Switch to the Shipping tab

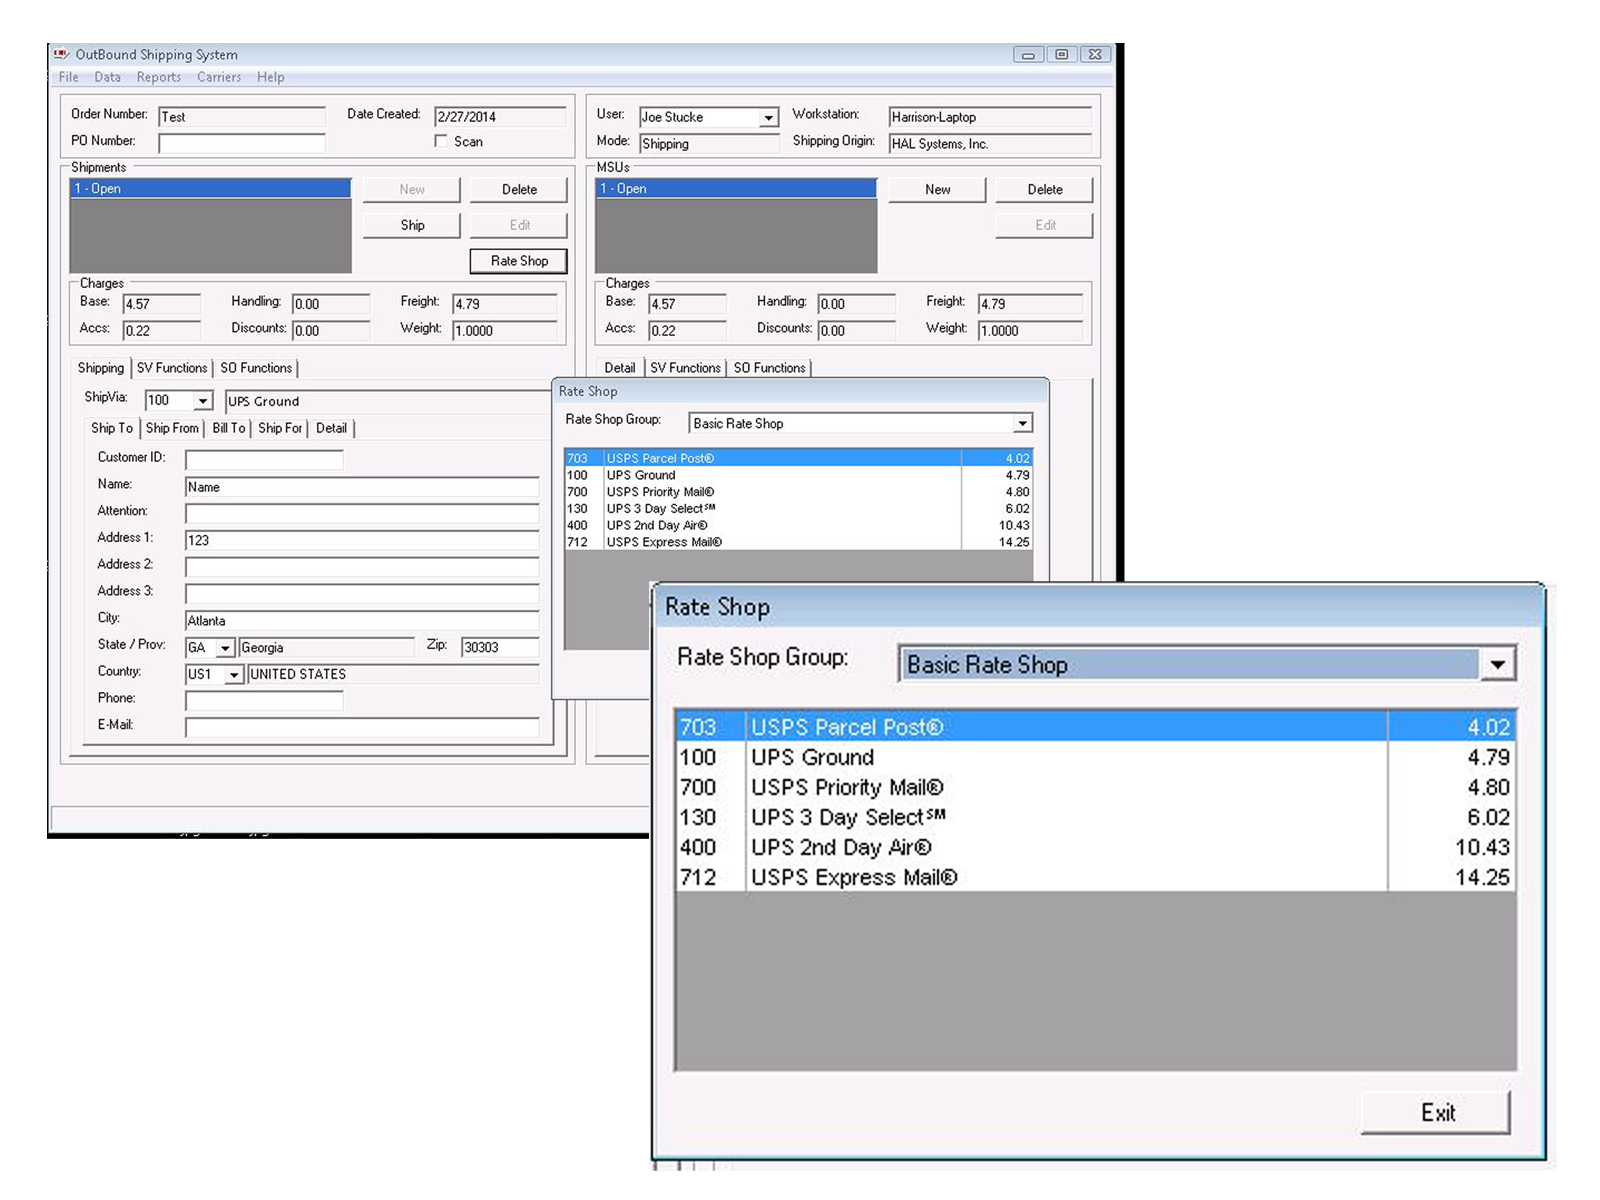point(101,368)
